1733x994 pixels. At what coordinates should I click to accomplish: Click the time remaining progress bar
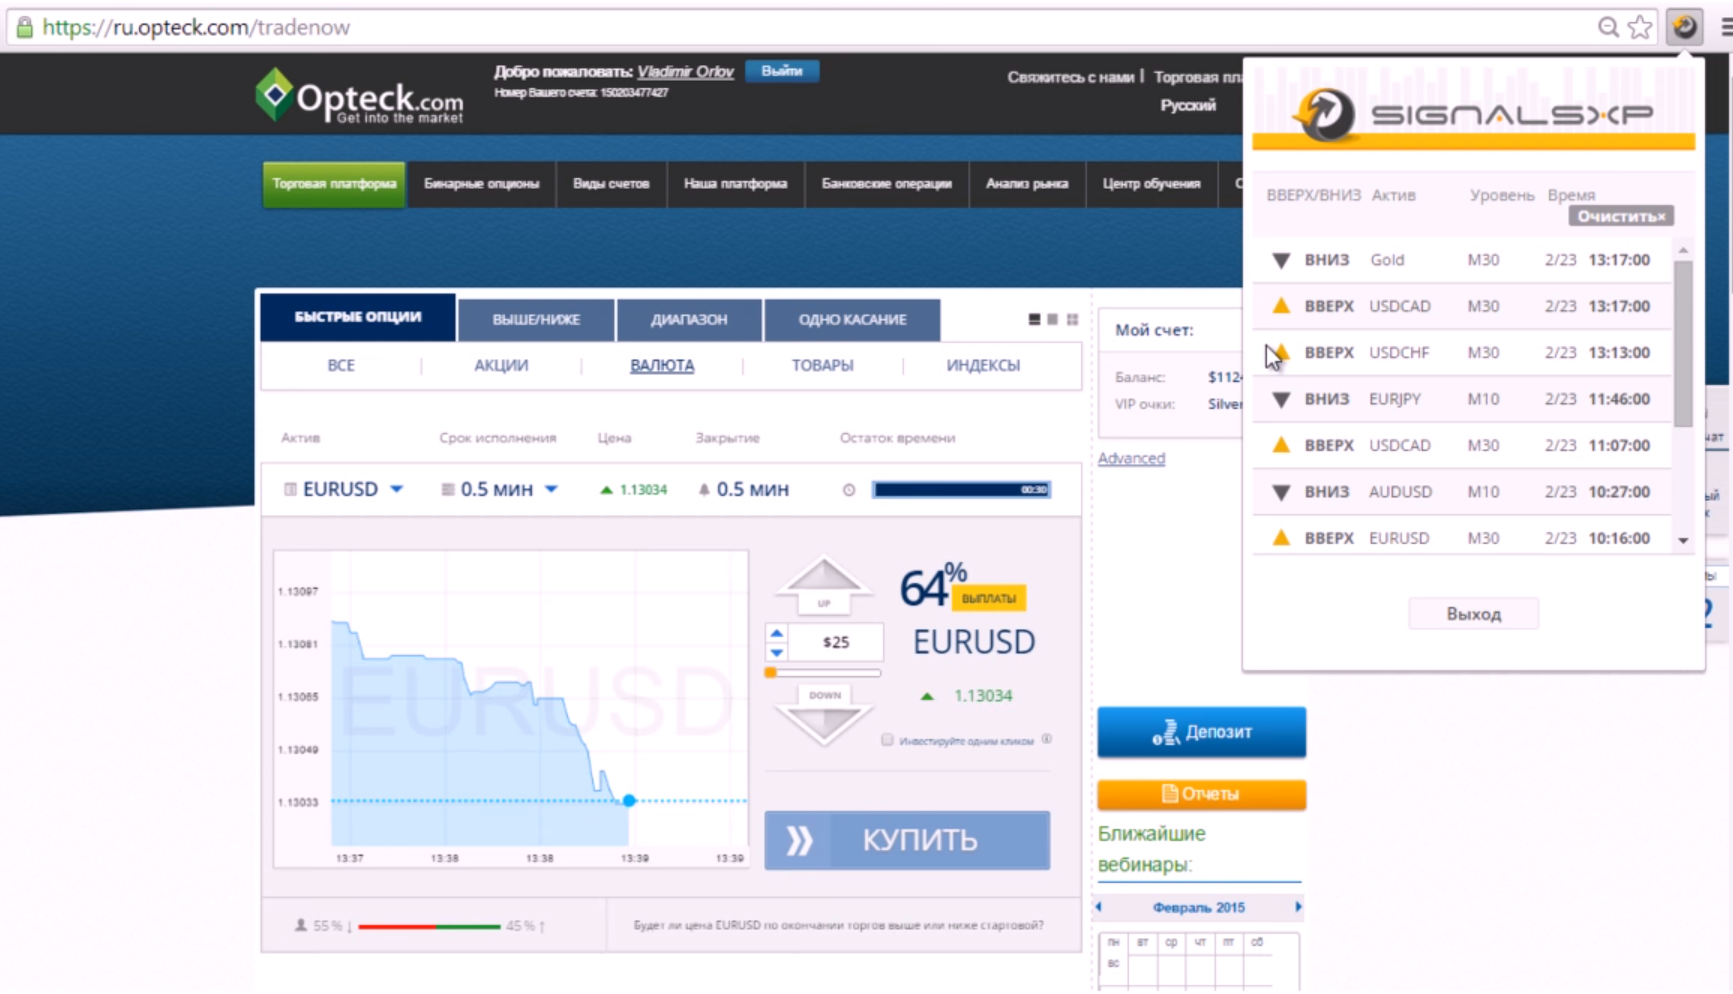pos(961,490)
